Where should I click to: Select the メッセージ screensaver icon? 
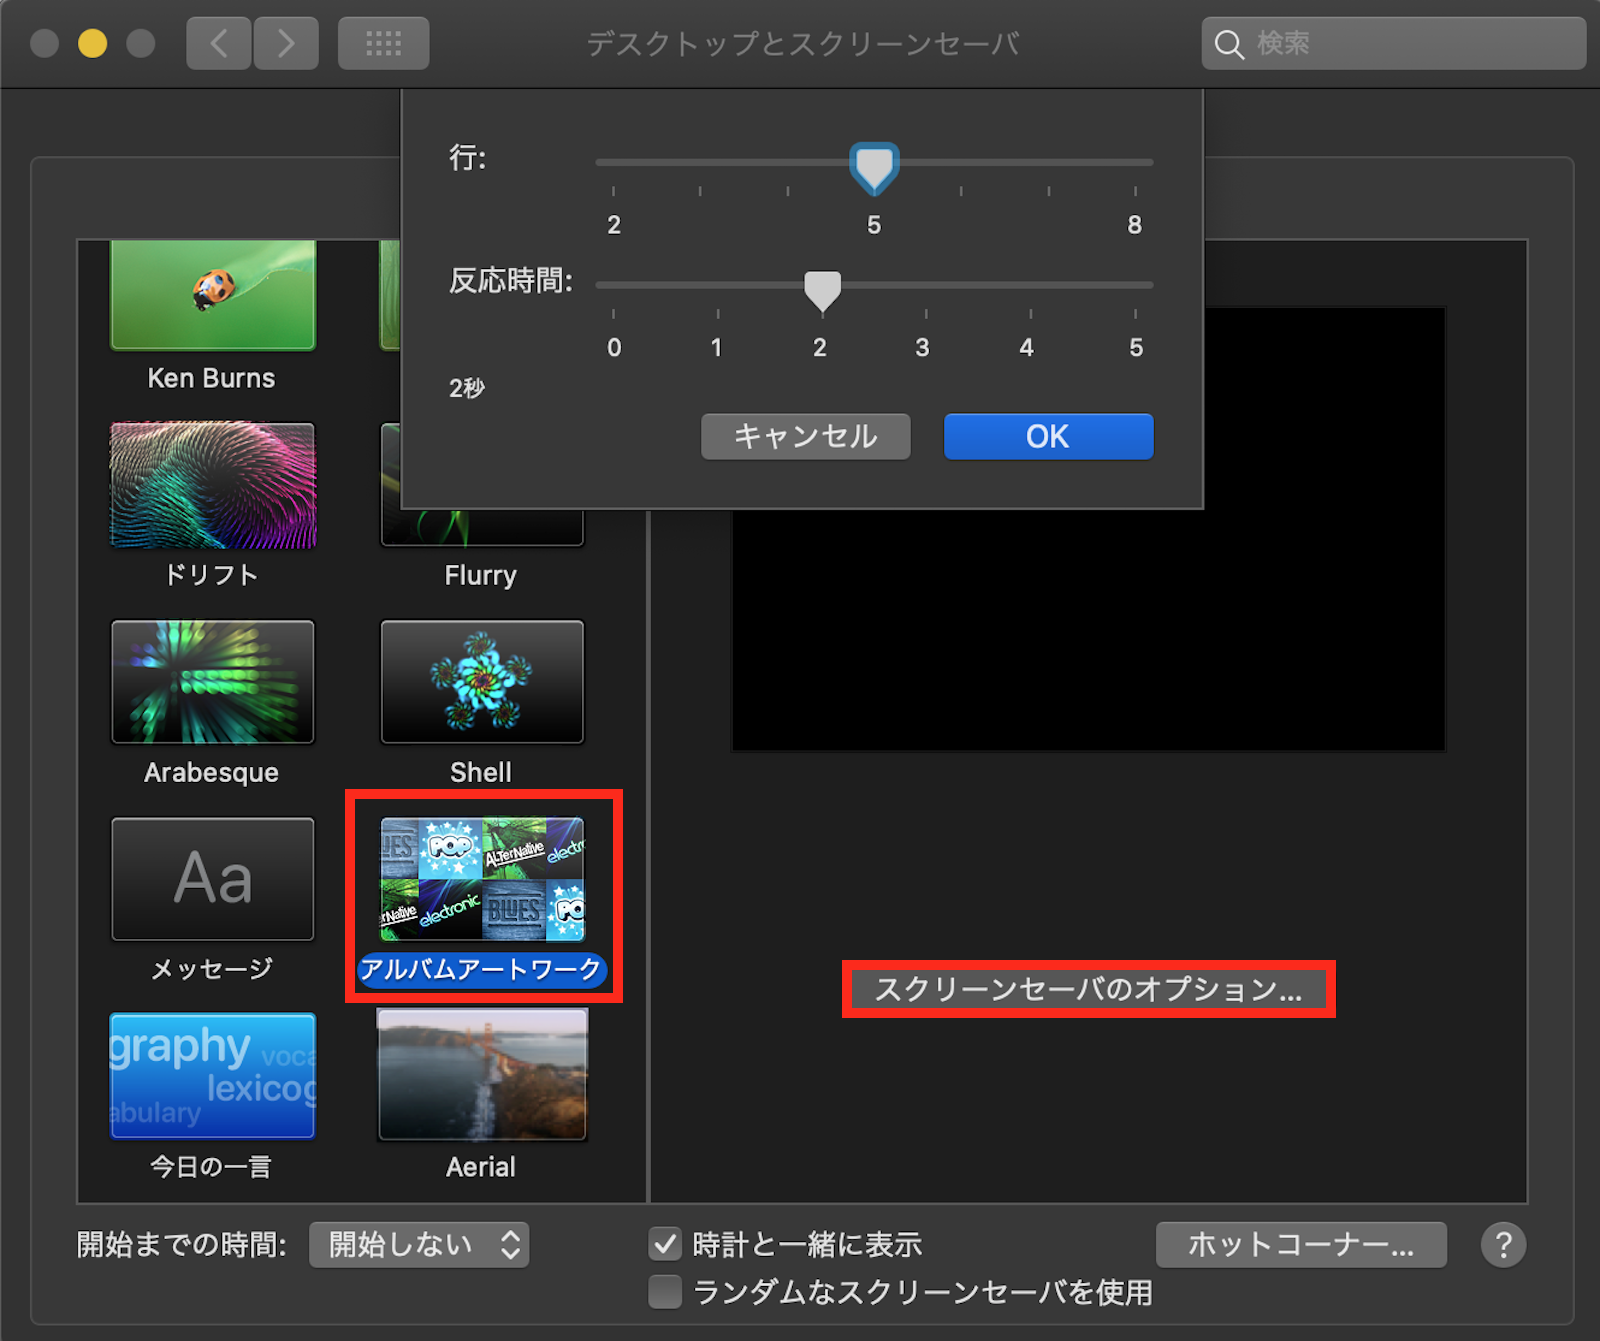click(213, 879)
